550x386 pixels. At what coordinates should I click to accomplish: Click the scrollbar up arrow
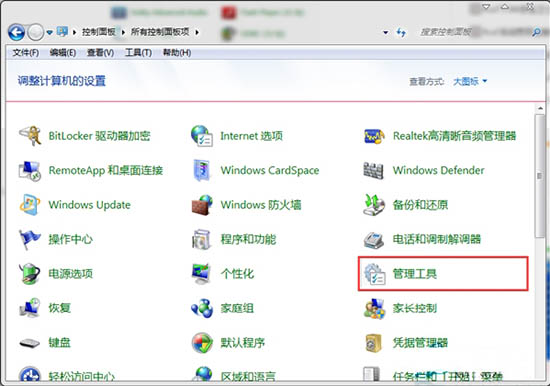(540, 108)
